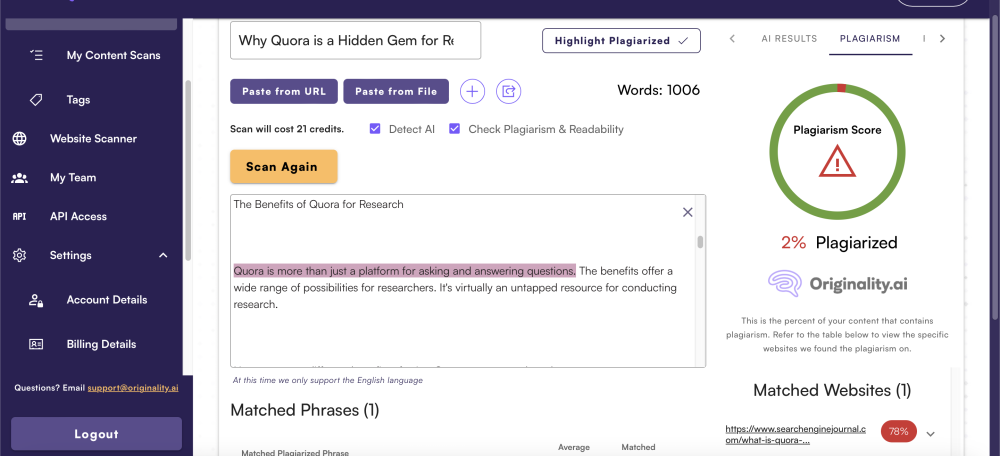1000x456 pixels.
Task: Click the highlighted plagiarized sentence
Action: pyautogui.click(x=404, y=271)
